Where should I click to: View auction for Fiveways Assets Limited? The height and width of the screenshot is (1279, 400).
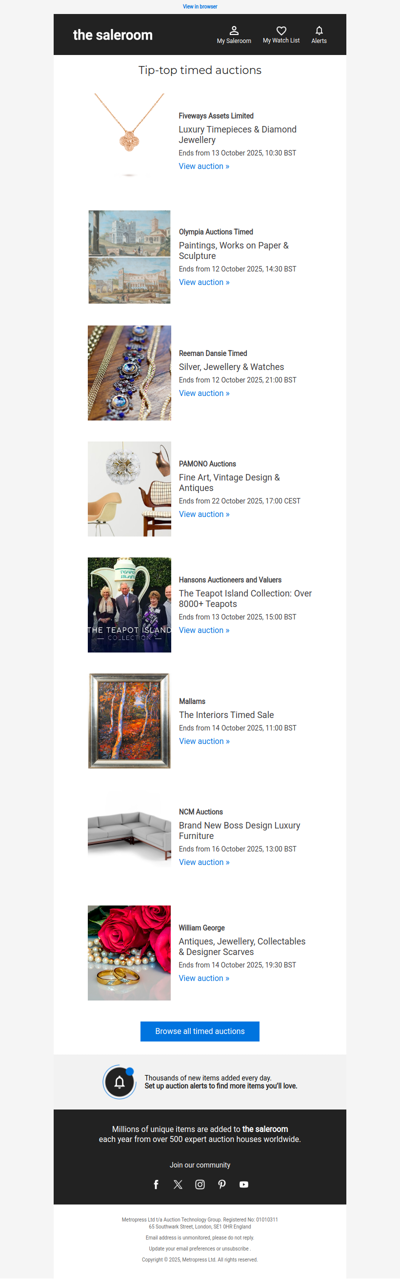click(x=204, y=167)
